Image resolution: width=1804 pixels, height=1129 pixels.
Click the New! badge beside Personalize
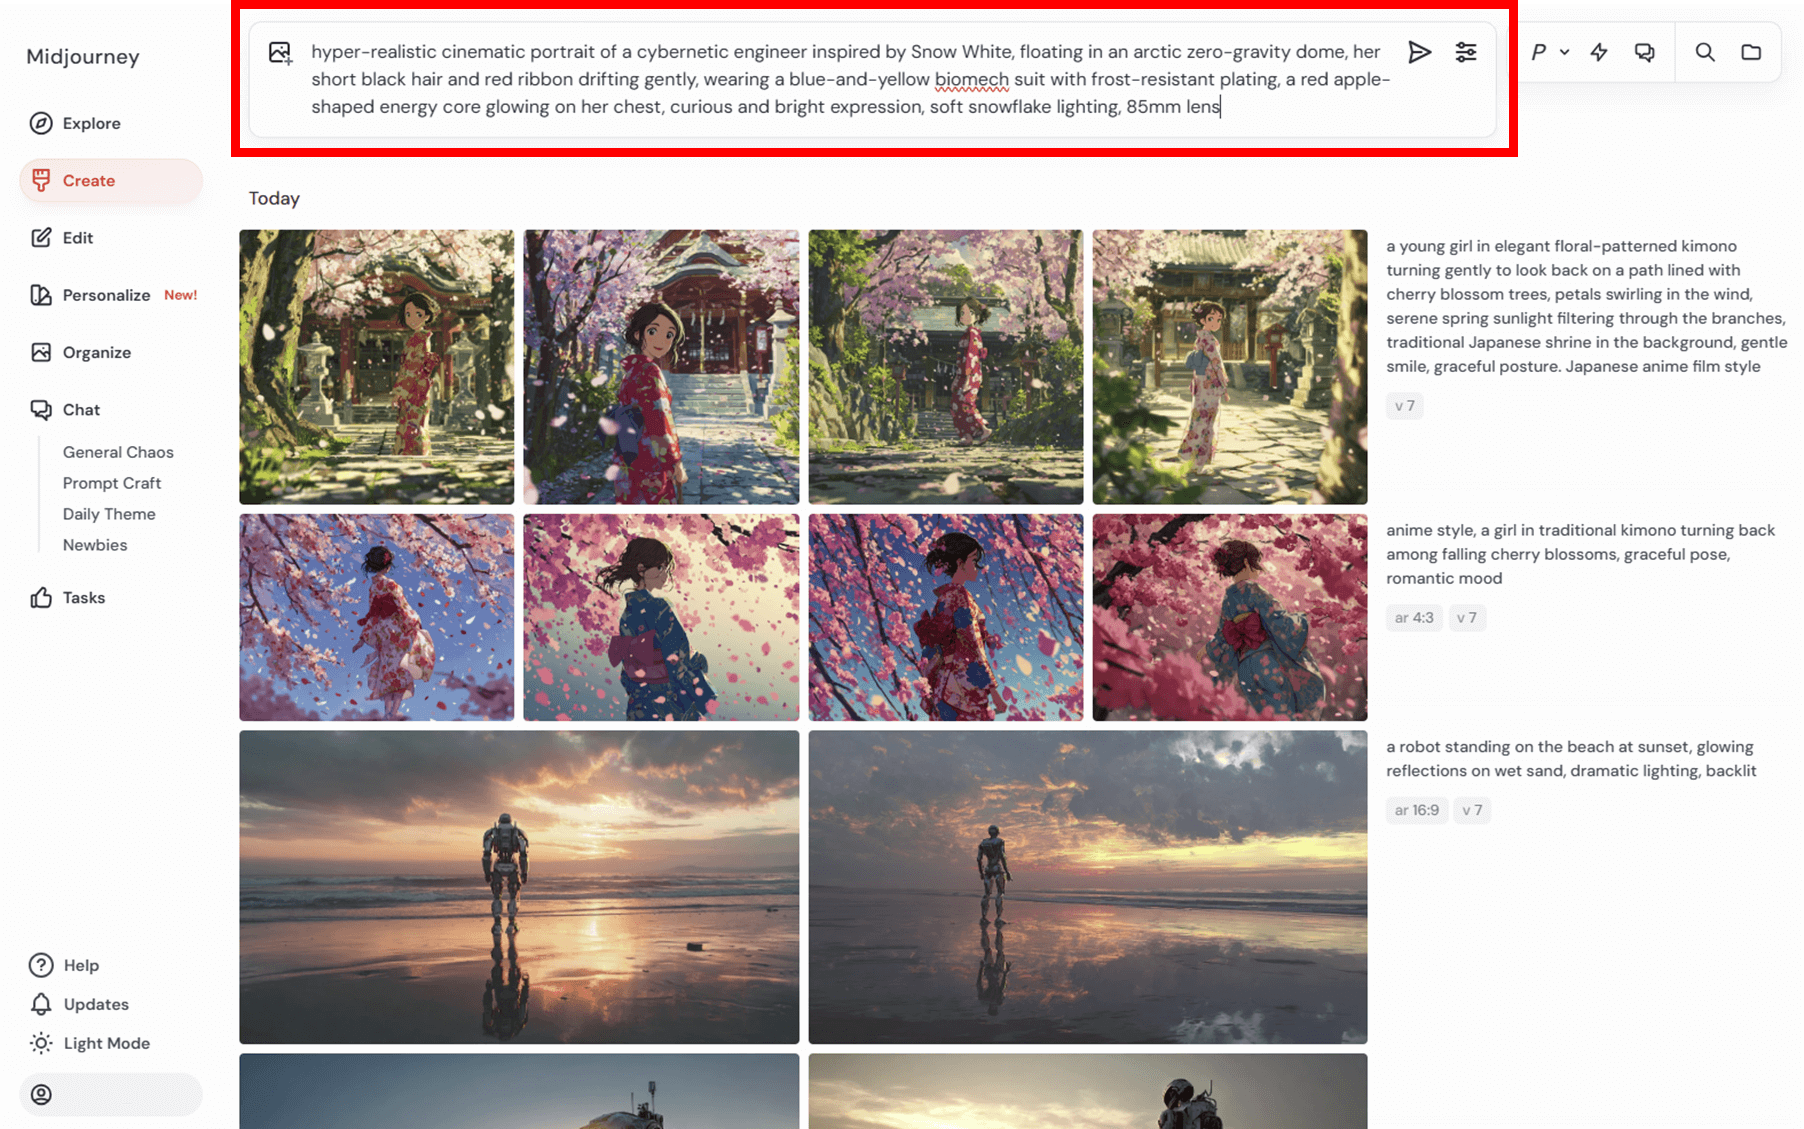[181, 295]
